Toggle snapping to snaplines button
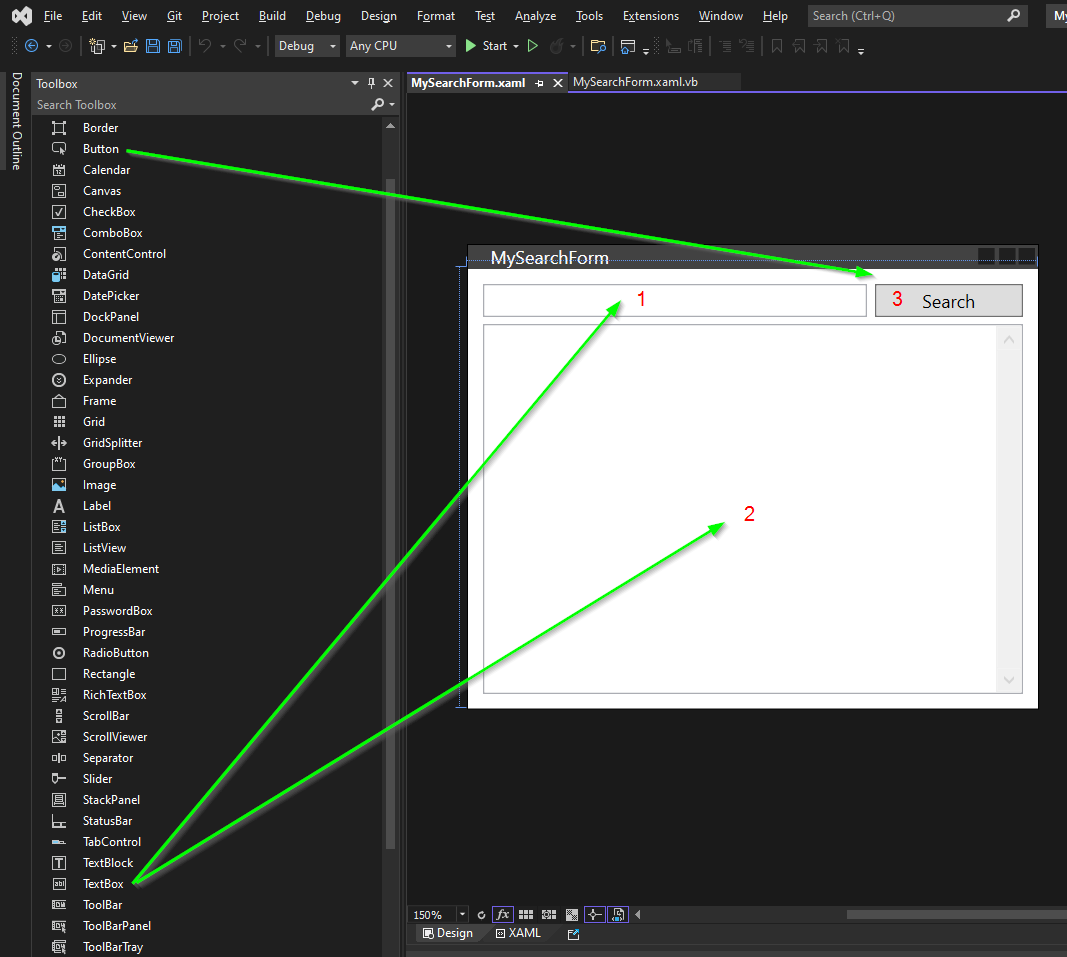The width and height of the screenshot is (1067, 957). tap(595, 914)
